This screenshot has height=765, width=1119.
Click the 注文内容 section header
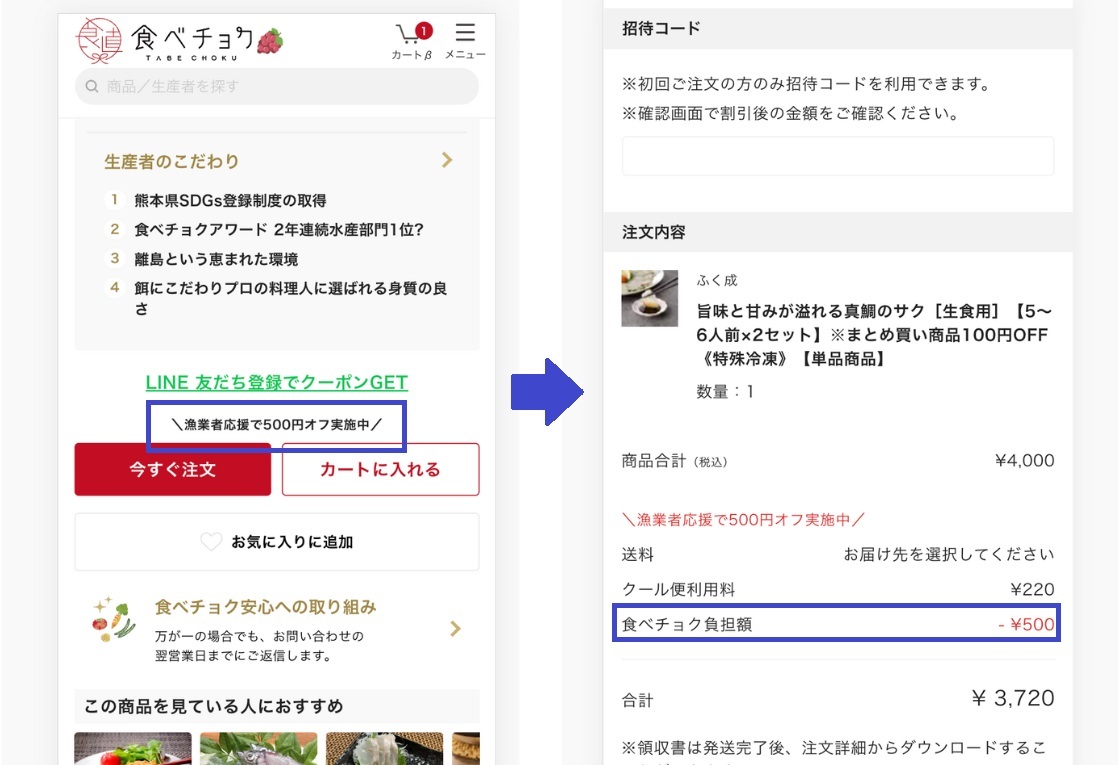click(838, 232)
